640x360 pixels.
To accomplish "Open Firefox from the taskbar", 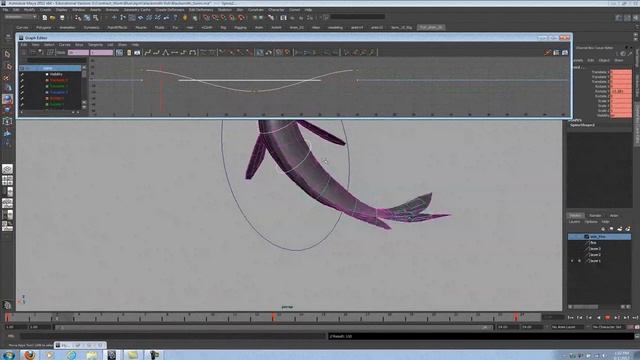I will [x=29, y=355].
